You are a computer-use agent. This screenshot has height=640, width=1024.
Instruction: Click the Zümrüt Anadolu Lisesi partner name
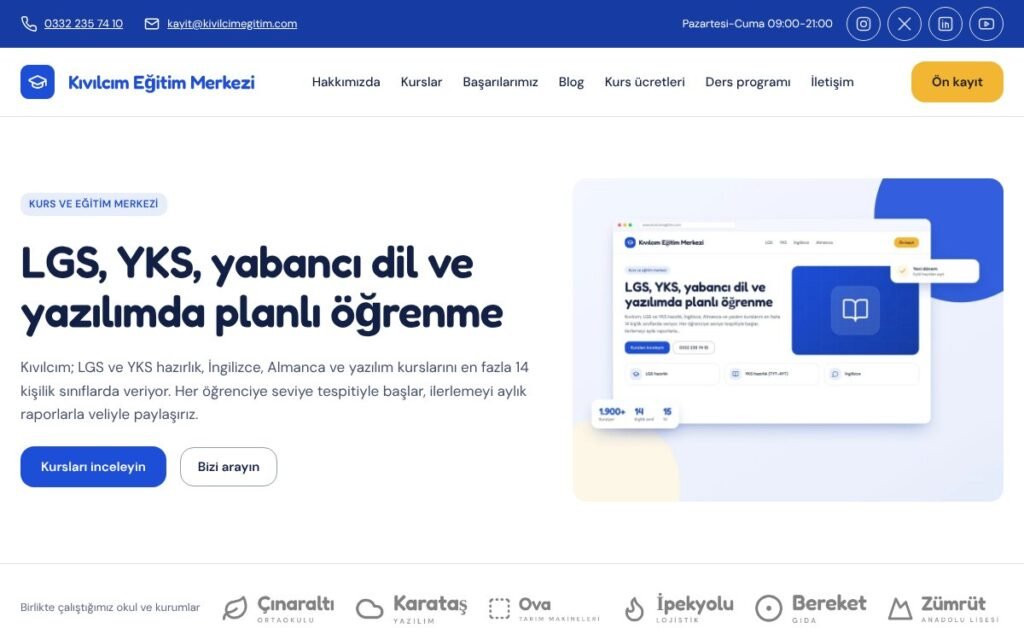coord(960,609)
